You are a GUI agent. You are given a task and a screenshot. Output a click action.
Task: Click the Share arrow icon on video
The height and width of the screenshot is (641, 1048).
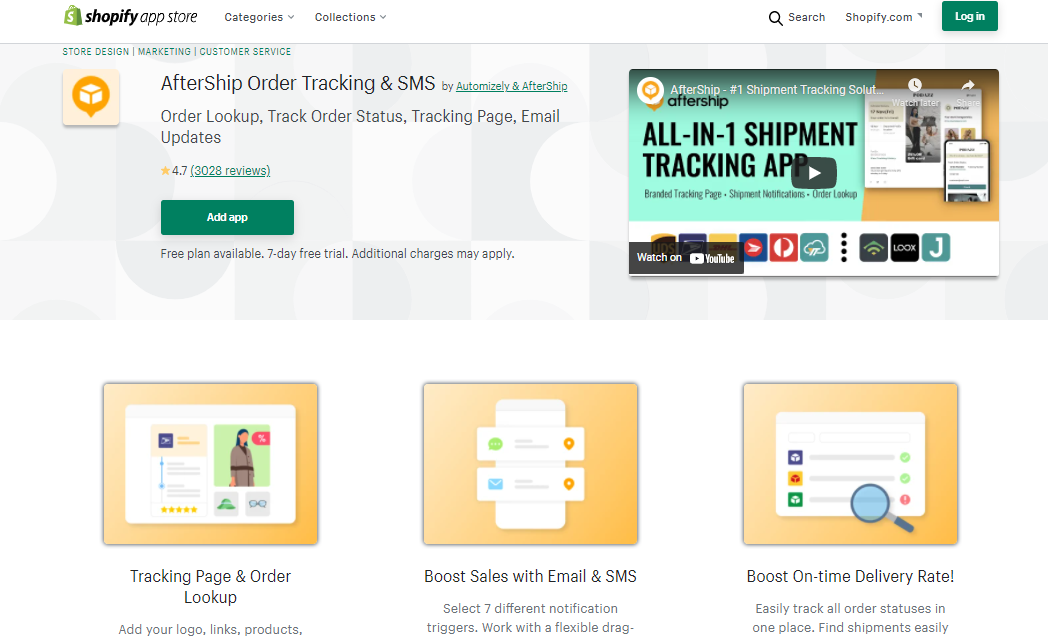pos(968,85)
